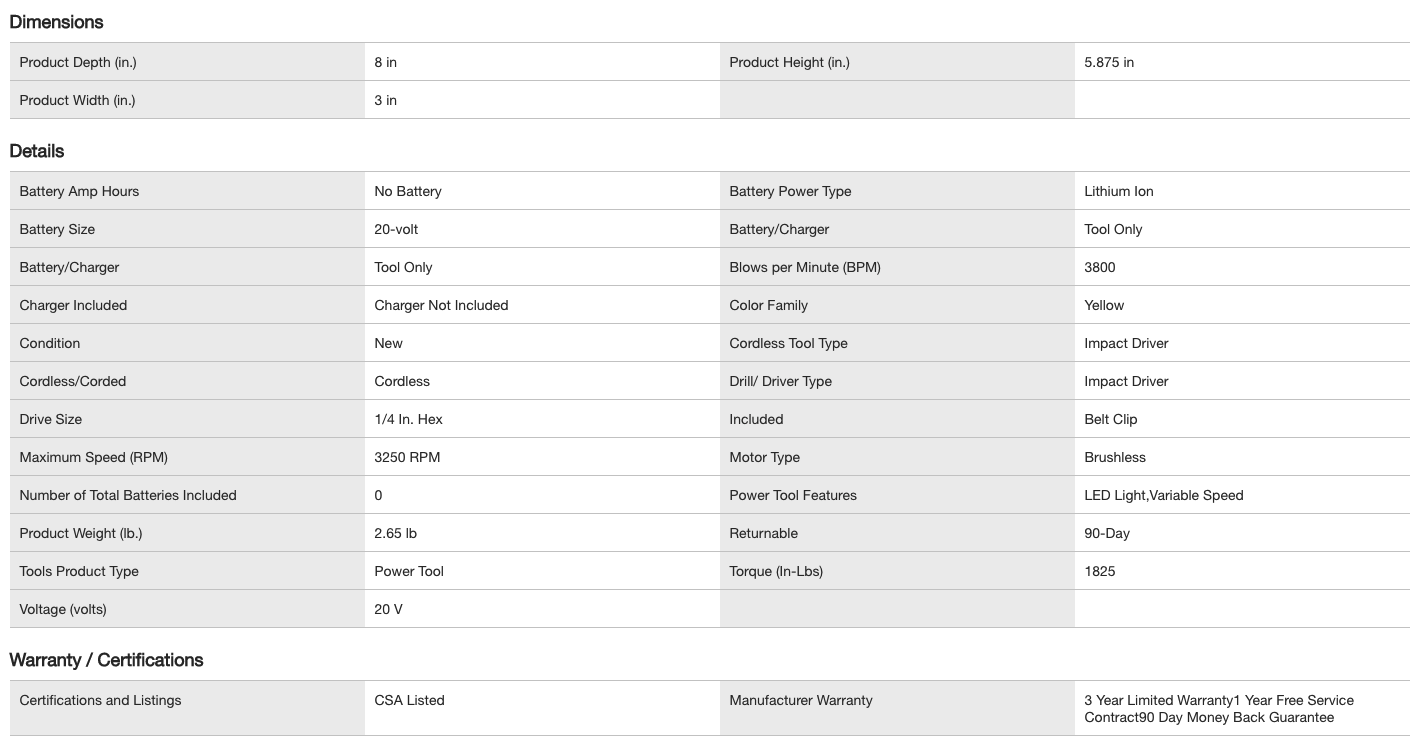
Task: Select the 20-volt battery size value
Action: point(396,229)
